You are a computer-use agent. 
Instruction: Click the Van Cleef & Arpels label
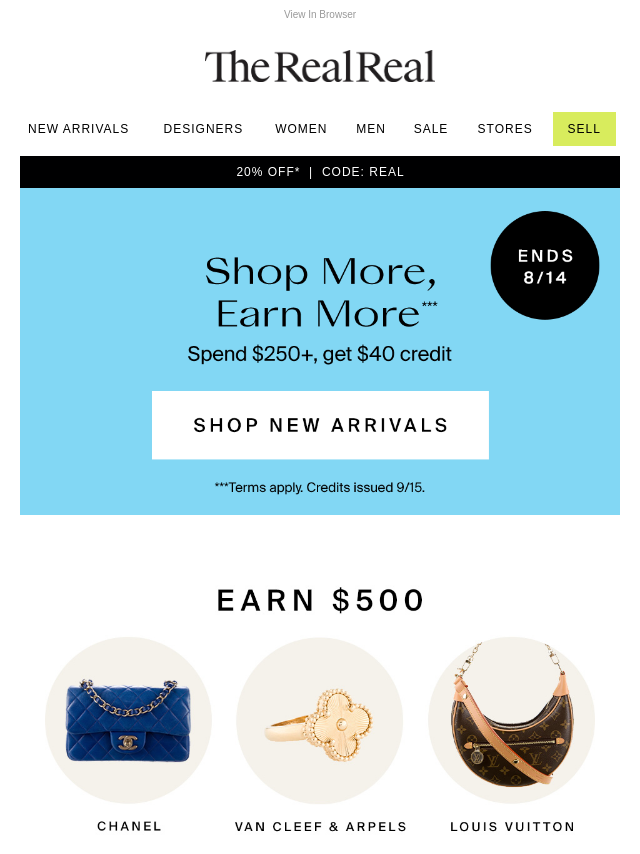(321, 827)
